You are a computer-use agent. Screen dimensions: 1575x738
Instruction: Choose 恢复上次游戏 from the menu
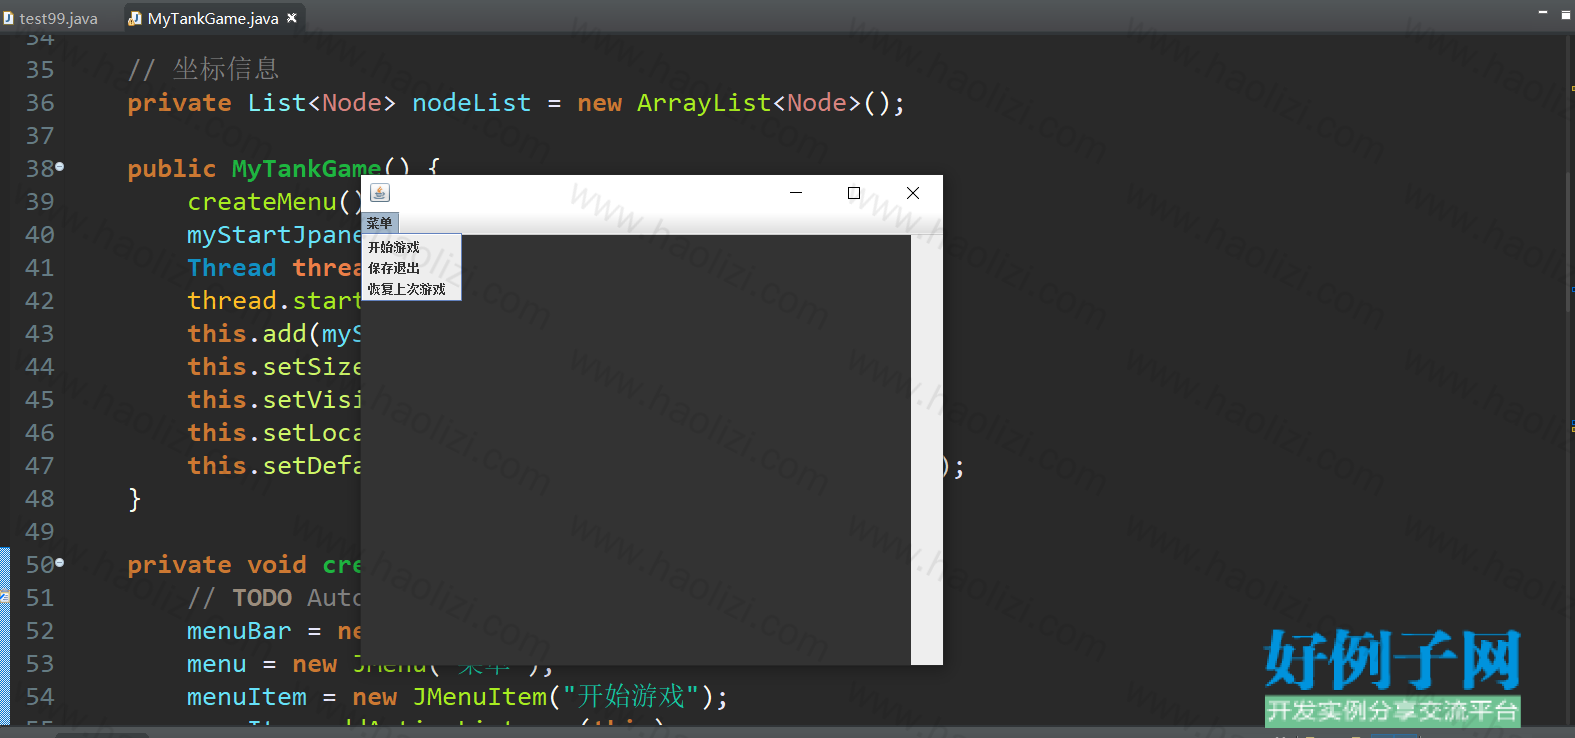coord(411,289)
